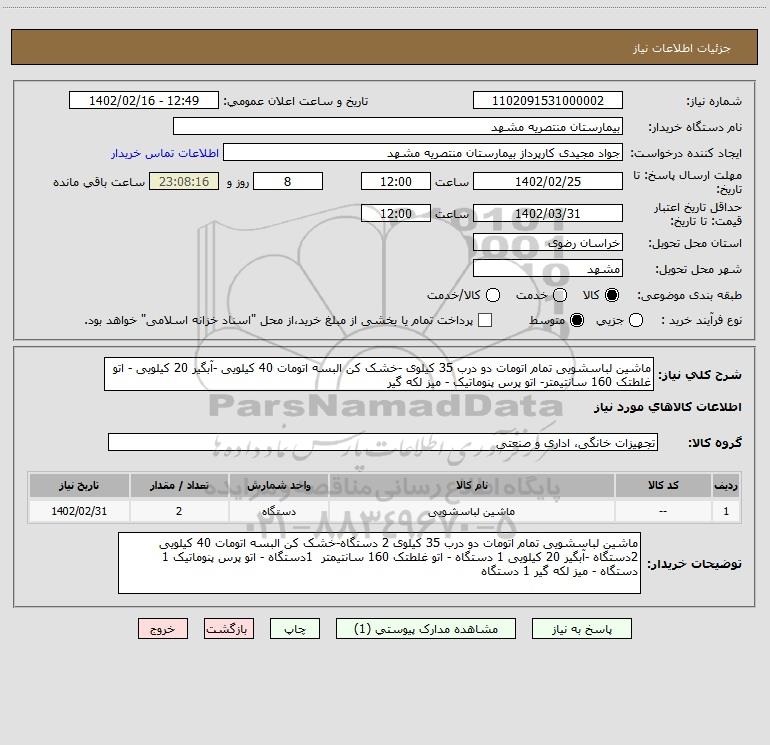Click the response deadline time field 12:00
Viewport: 770px width, 745px height.
coord(396,181)
